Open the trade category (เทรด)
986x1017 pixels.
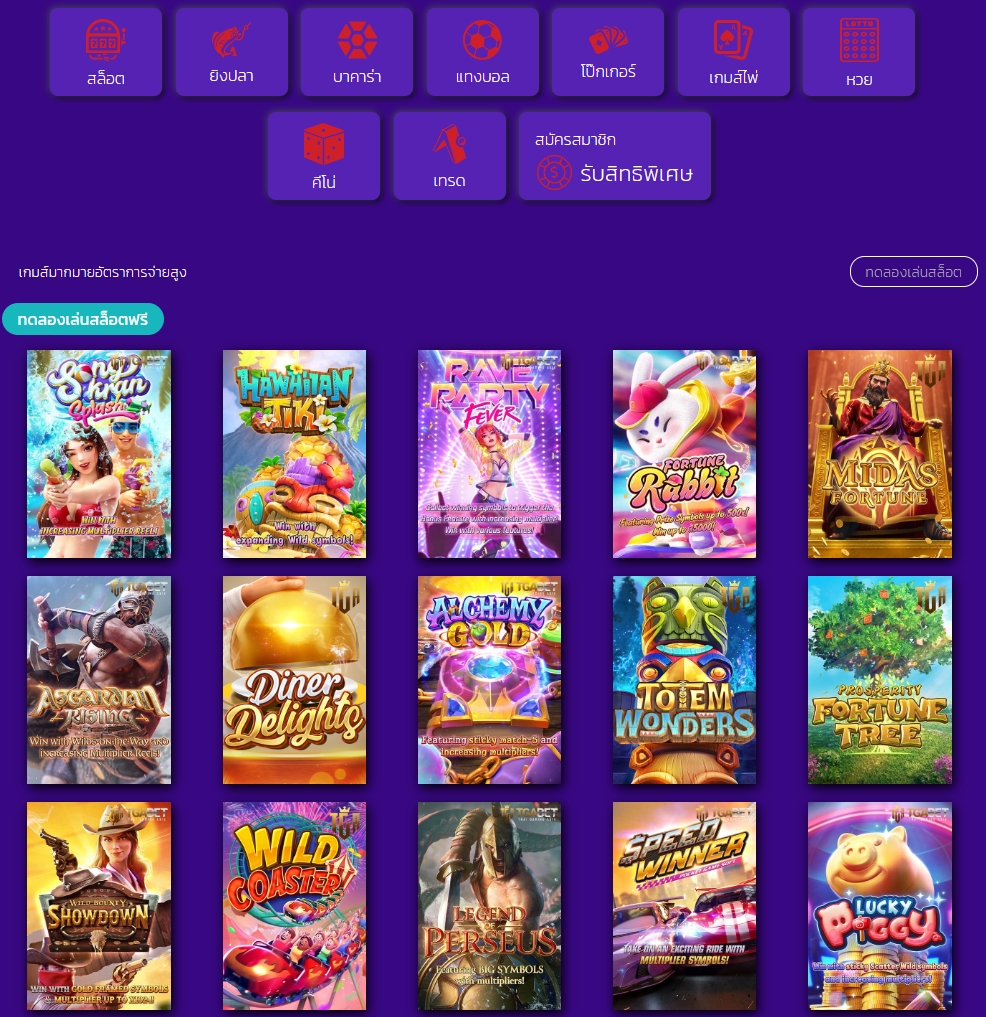(450, 156)
